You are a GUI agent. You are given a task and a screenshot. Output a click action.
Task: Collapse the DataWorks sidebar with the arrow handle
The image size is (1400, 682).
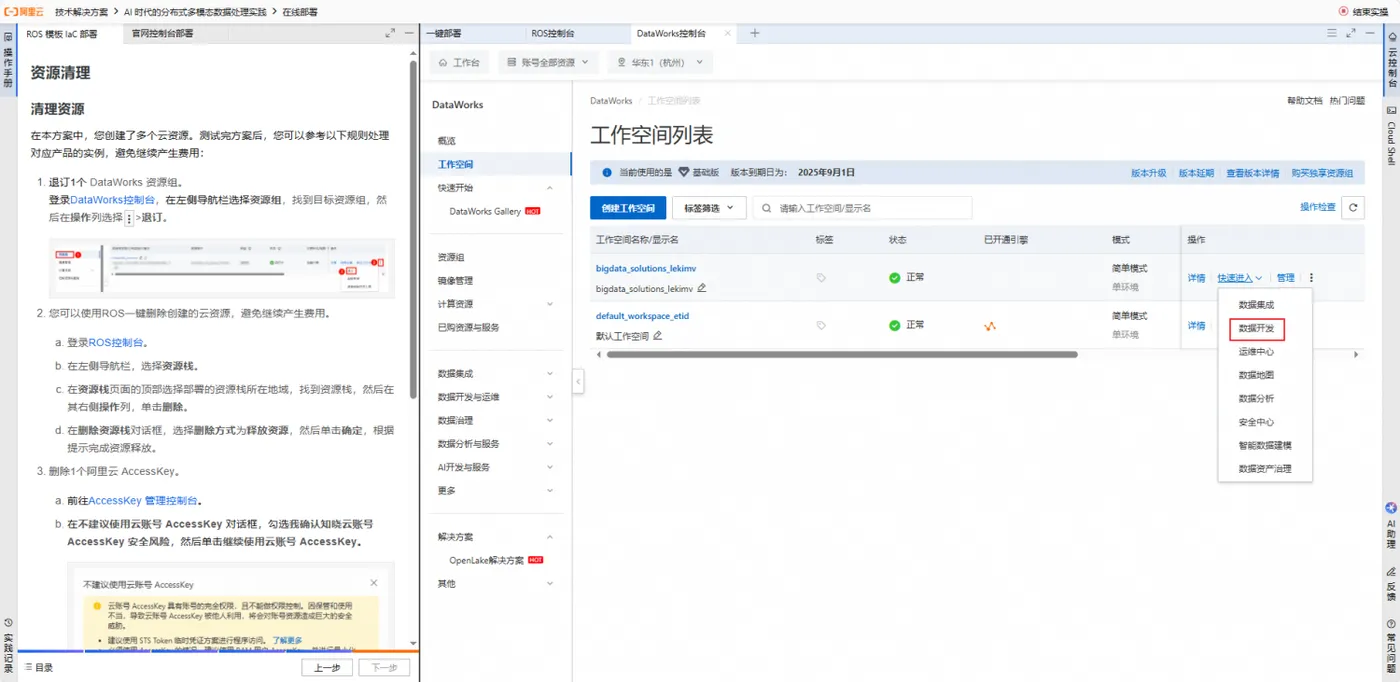point(577,381)
